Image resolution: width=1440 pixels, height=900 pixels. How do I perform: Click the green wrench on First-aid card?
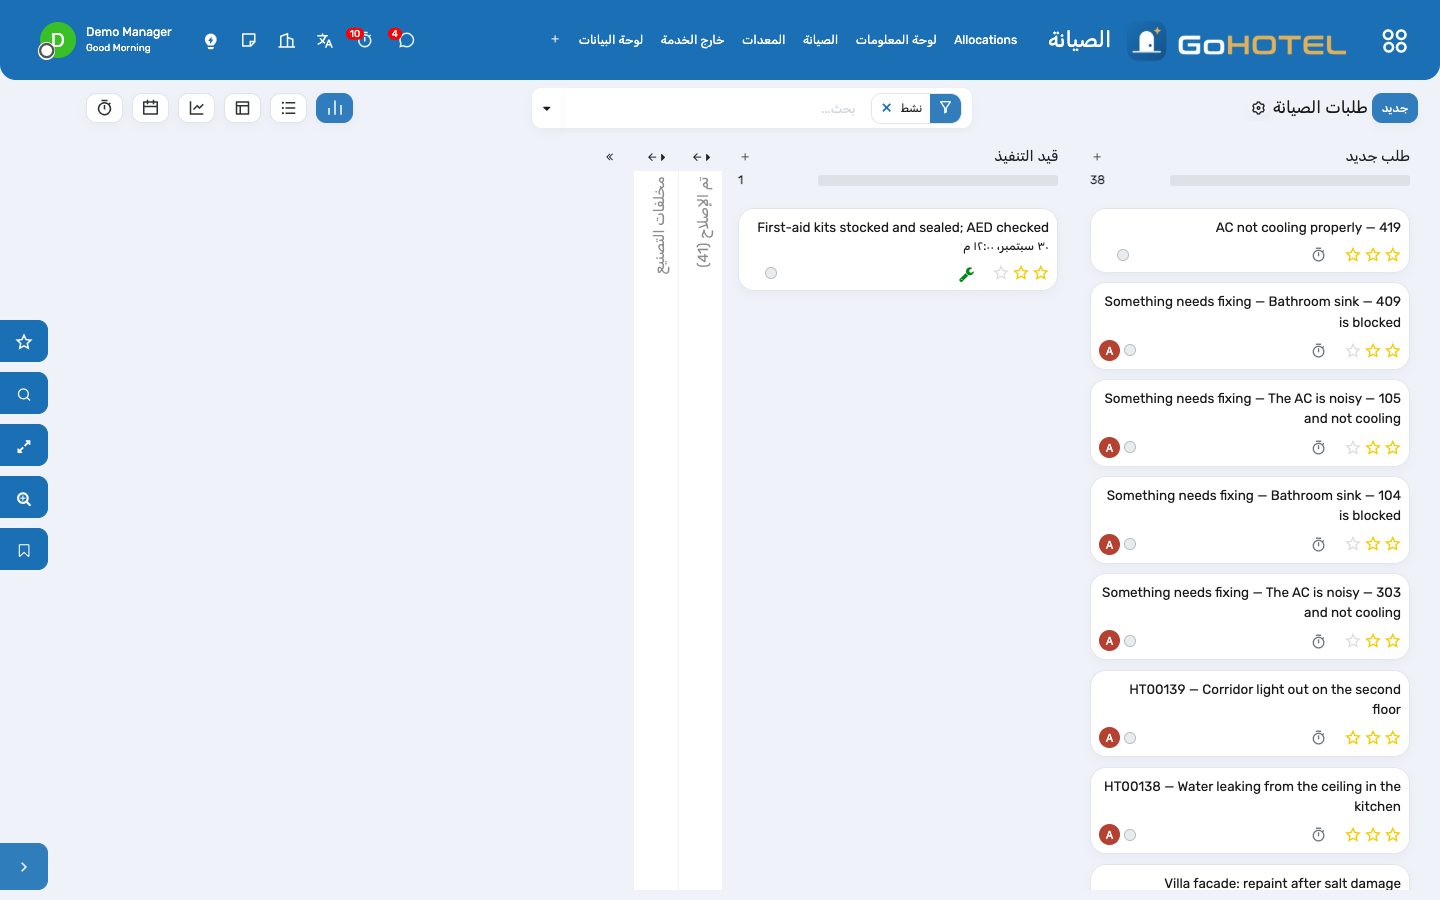click(966, 274)
